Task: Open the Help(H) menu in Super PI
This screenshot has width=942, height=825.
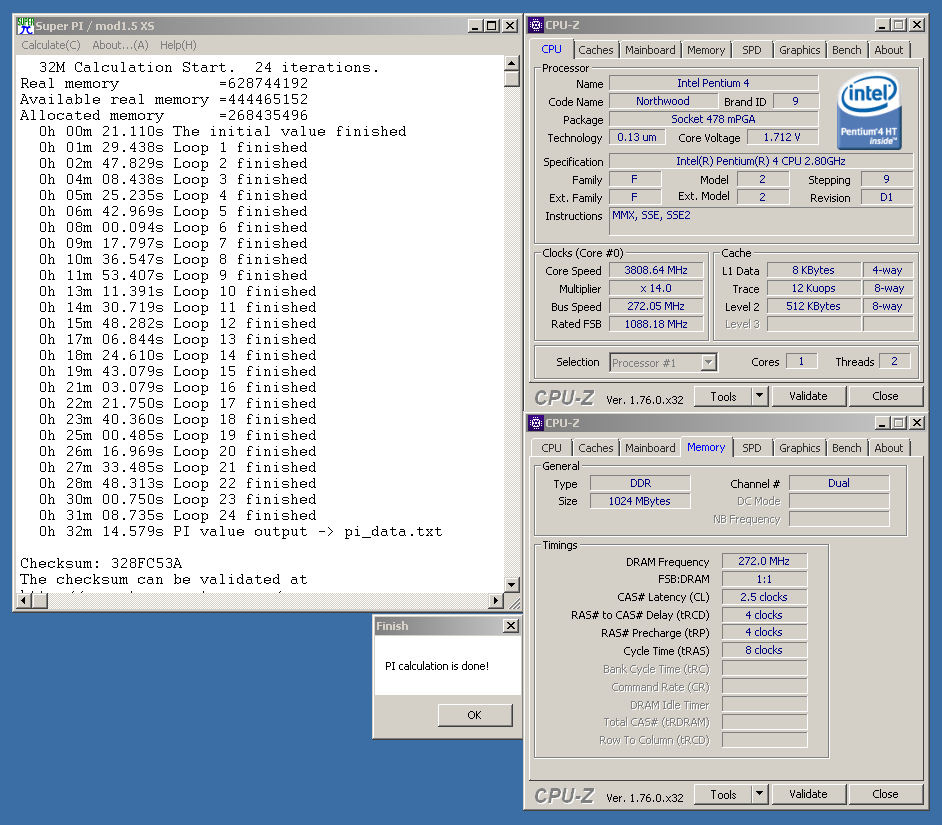Action: (178, 45)
